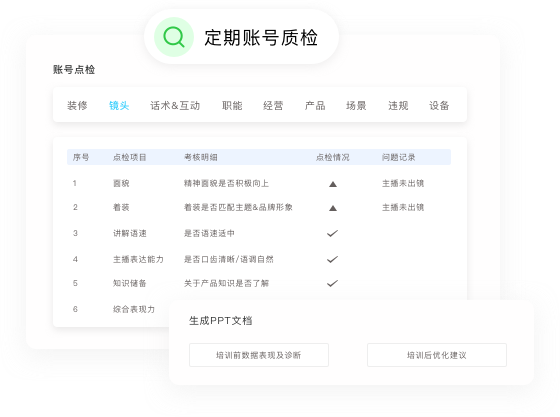Switch to the 装修 tab
The width and height of the screenshot is (560, 417).
click(x=77, y=106)
